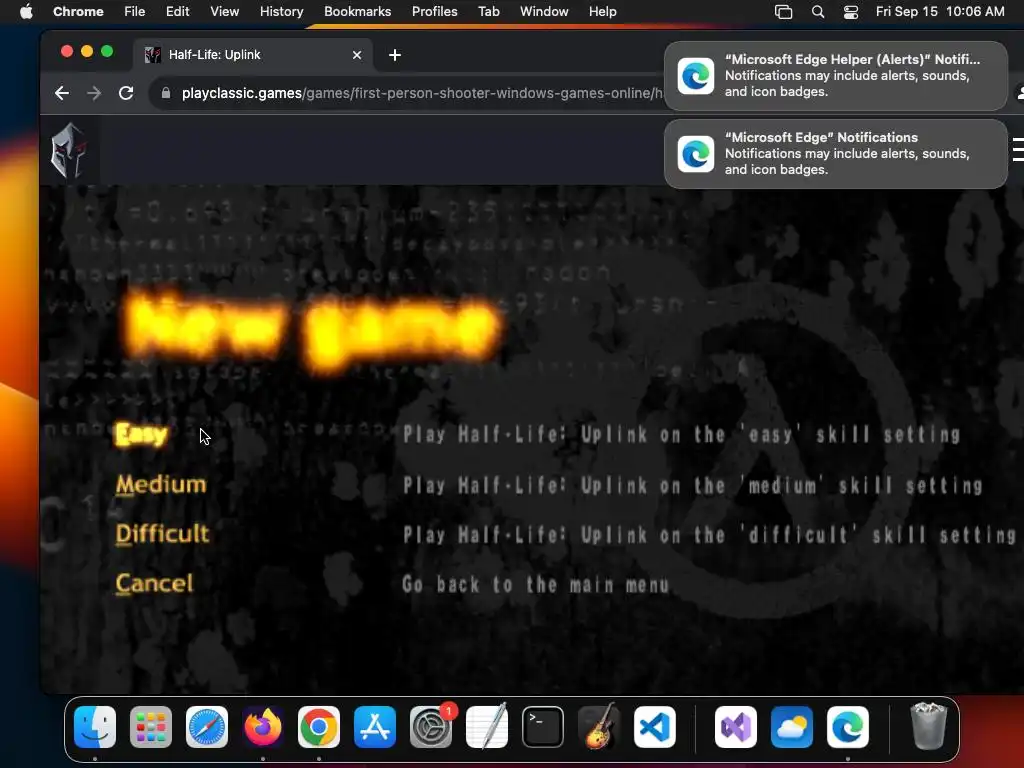Screen dimensions: 1024x768
Task: Reload the current page
Action: [126, 93]
